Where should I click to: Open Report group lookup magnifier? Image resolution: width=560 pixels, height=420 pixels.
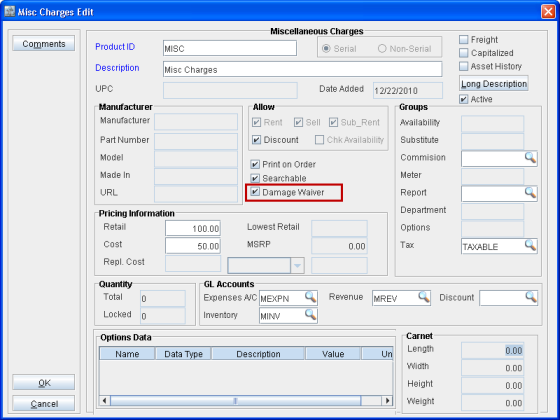click(530, 193)
